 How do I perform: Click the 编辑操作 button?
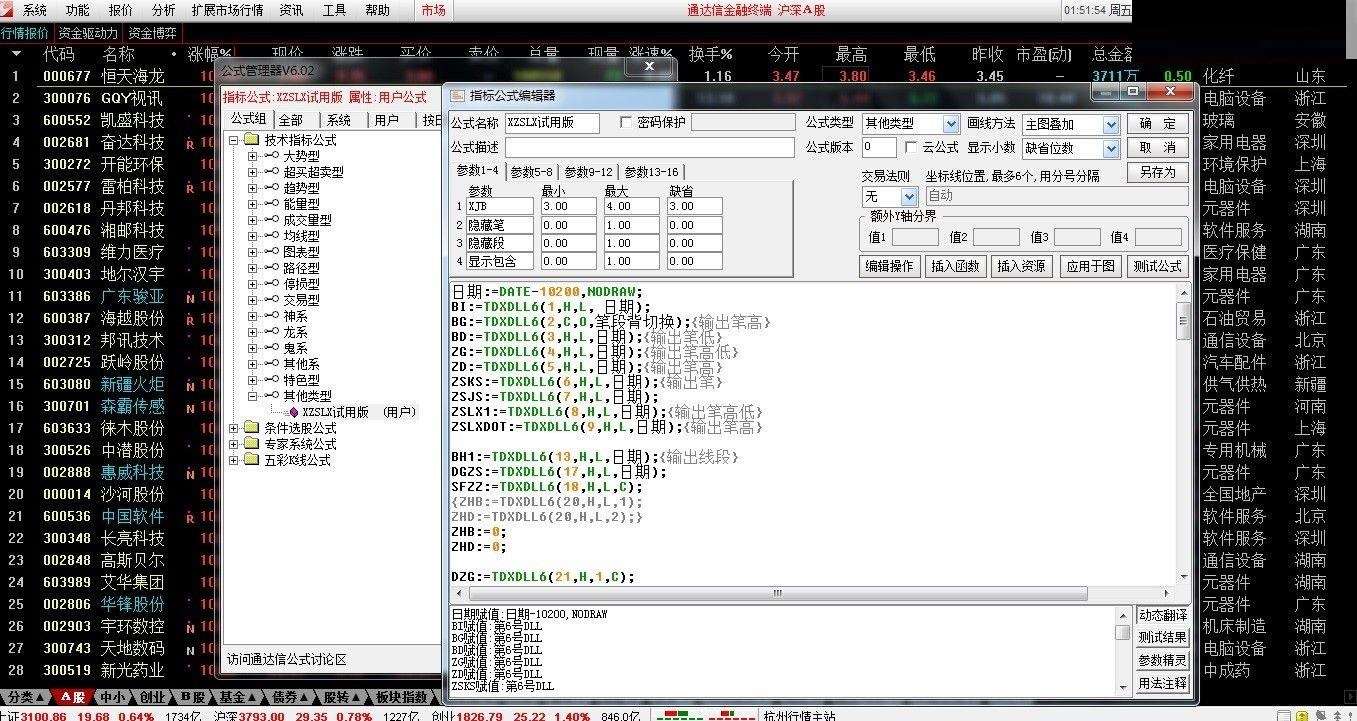(890, 267)
